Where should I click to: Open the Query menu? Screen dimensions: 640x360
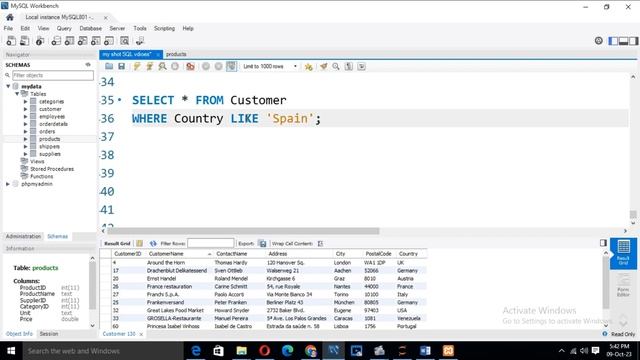tap(64, 28)
